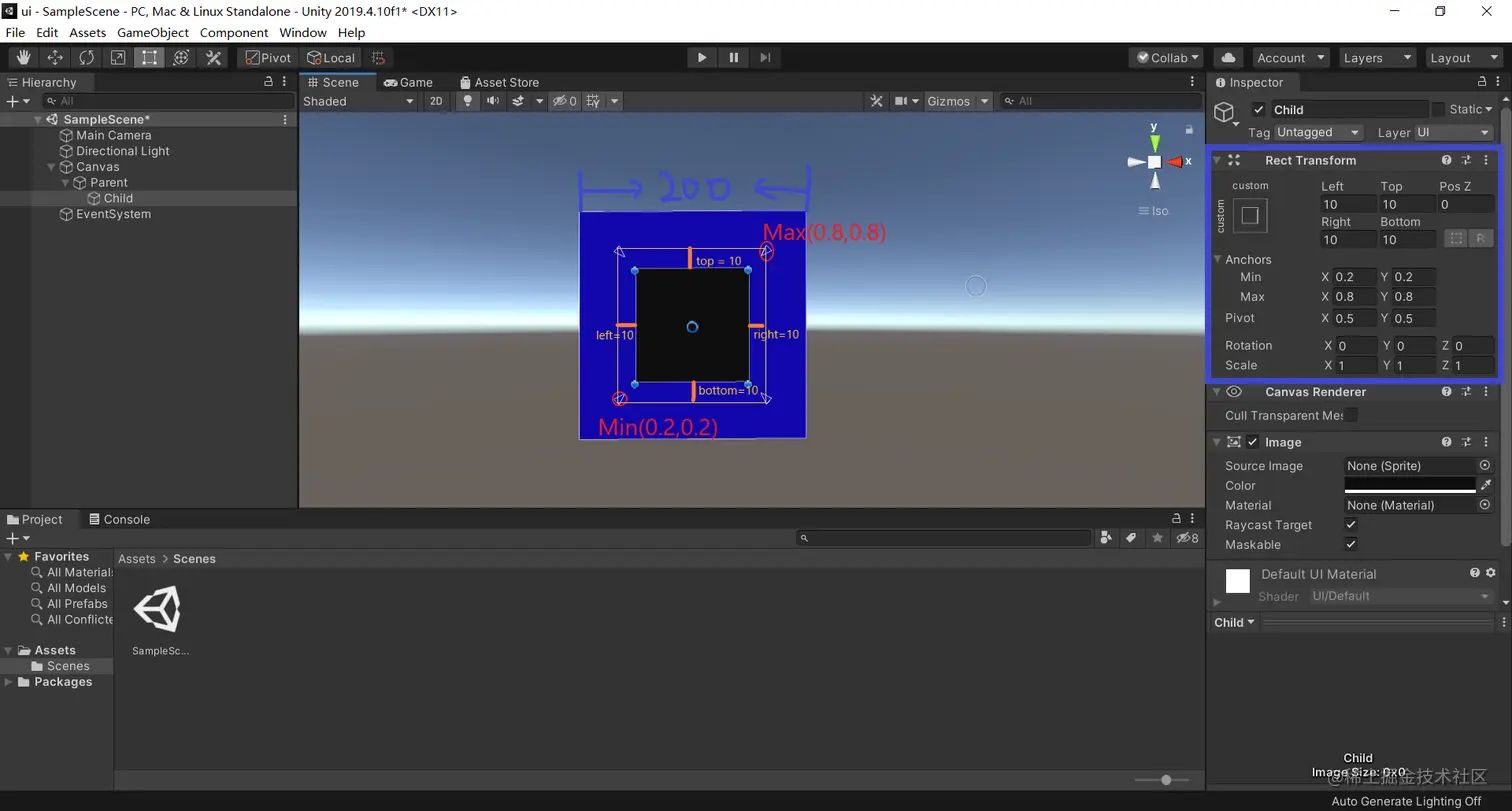Switch to the Asset Store tab
The image size is (1512, 811).
499,82
